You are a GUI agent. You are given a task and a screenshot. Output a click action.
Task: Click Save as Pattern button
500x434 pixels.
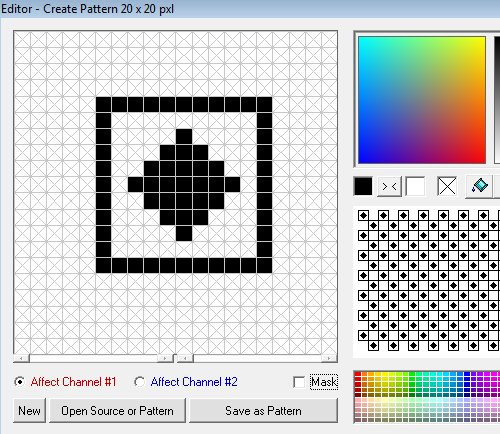pos(263,411)
